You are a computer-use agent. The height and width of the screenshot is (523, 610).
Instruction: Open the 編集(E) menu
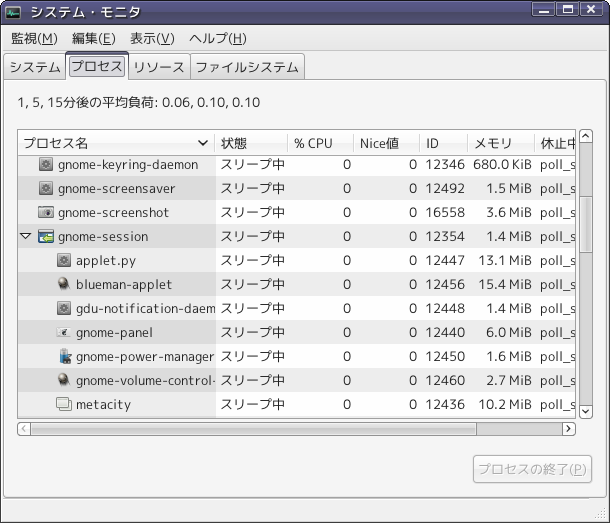point(94,39)
